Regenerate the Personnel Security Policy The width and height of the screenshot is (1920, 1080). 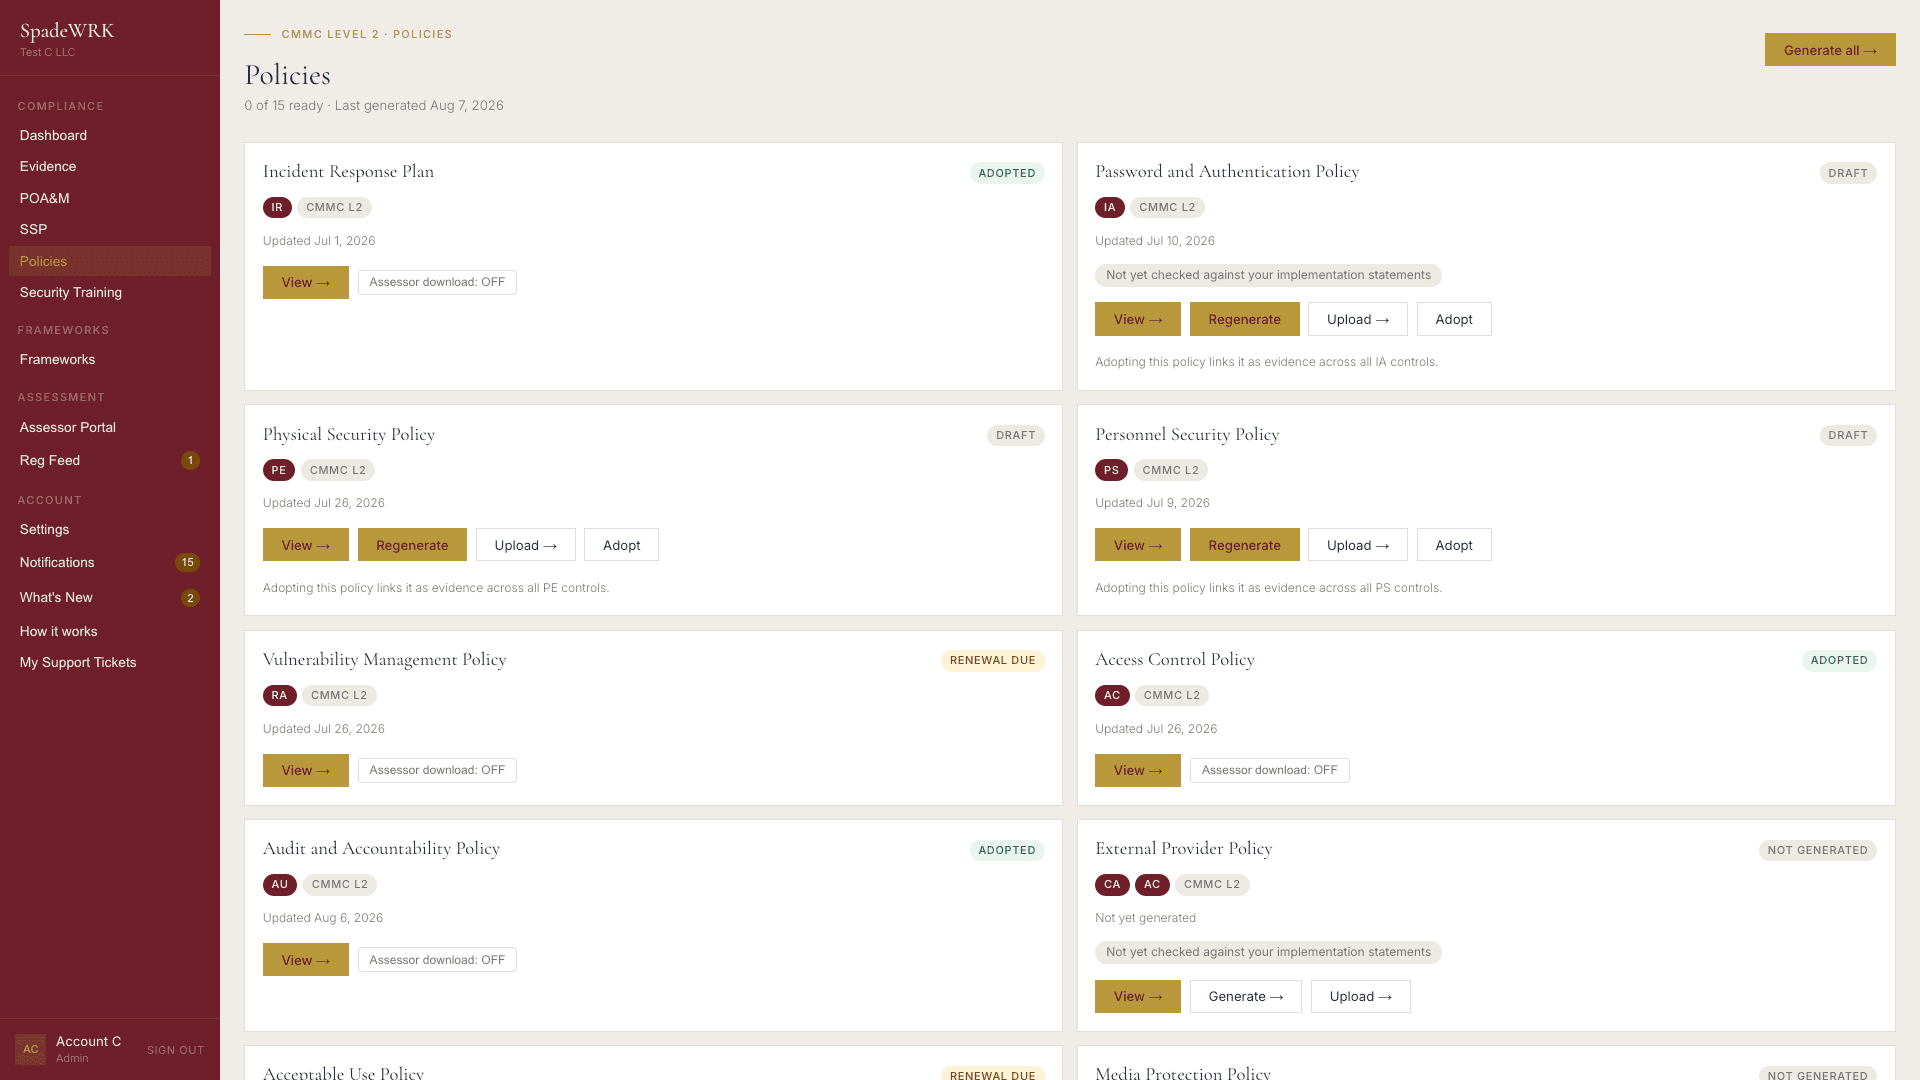(x=1244, y=545)
